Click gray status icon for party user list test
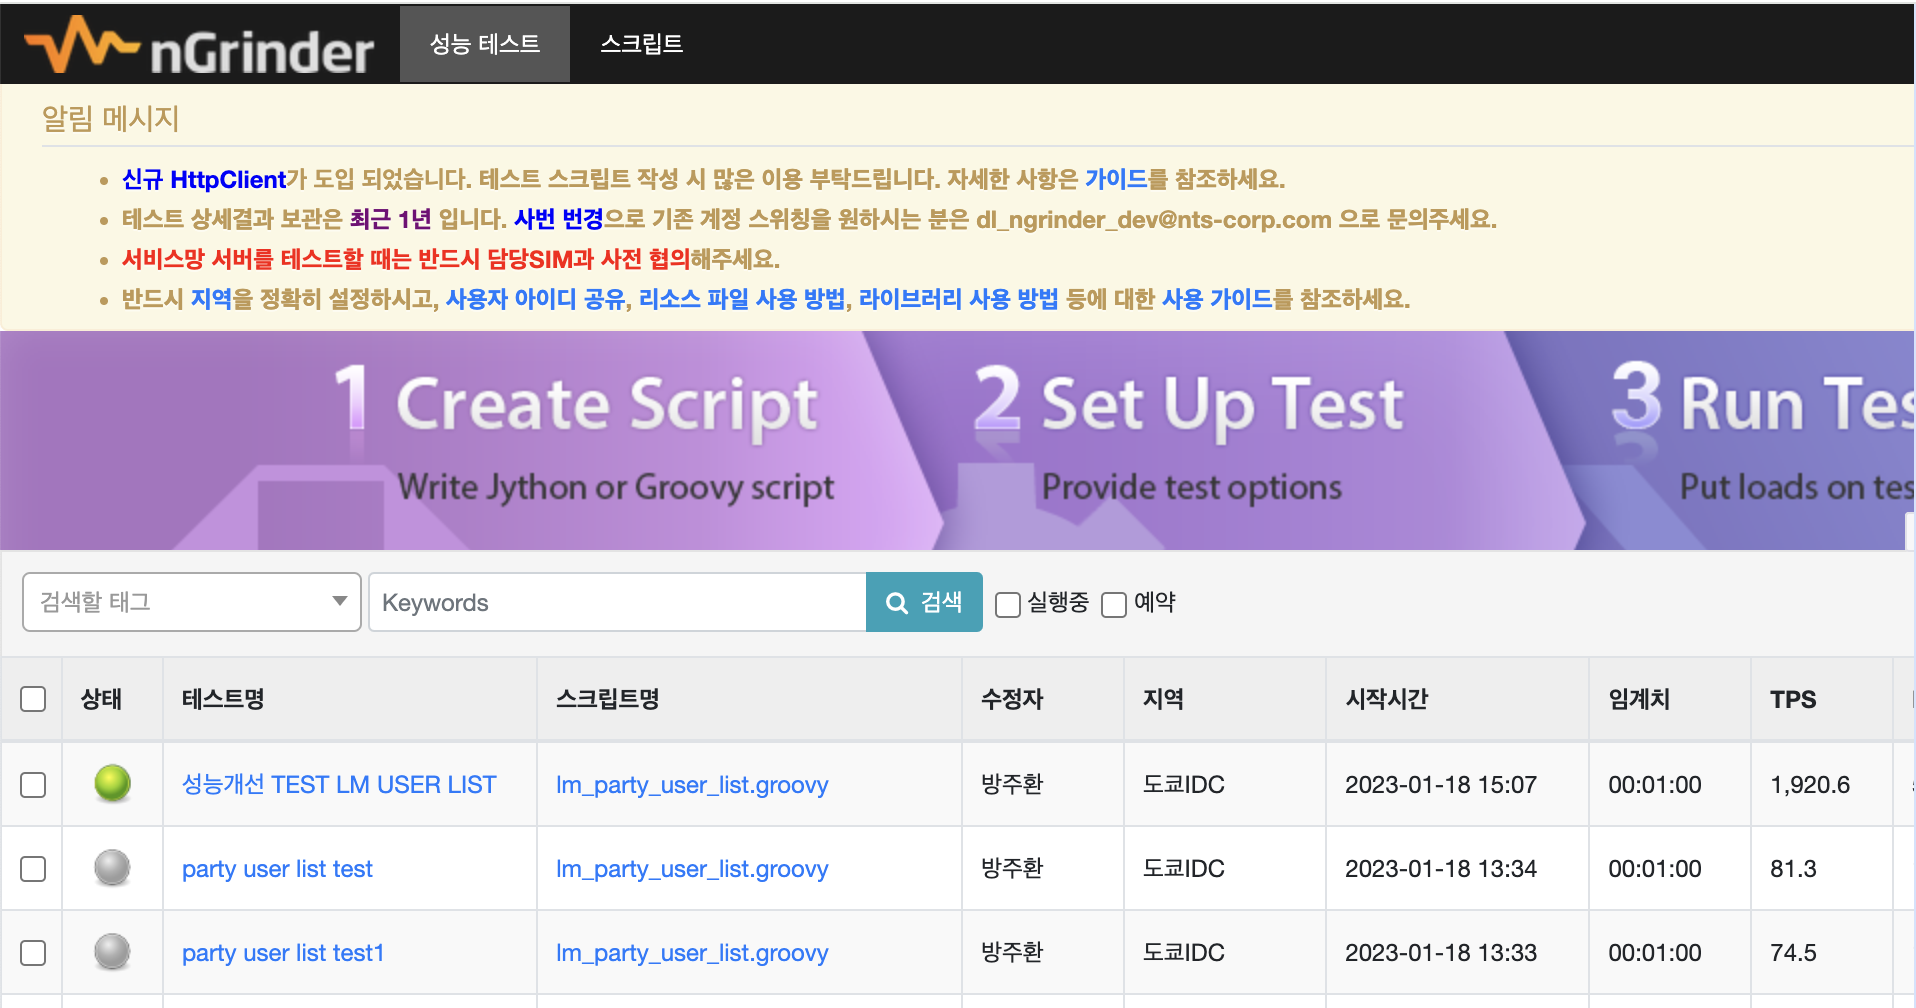This screenshot has width=1916, height=1008. coord(112,868)
